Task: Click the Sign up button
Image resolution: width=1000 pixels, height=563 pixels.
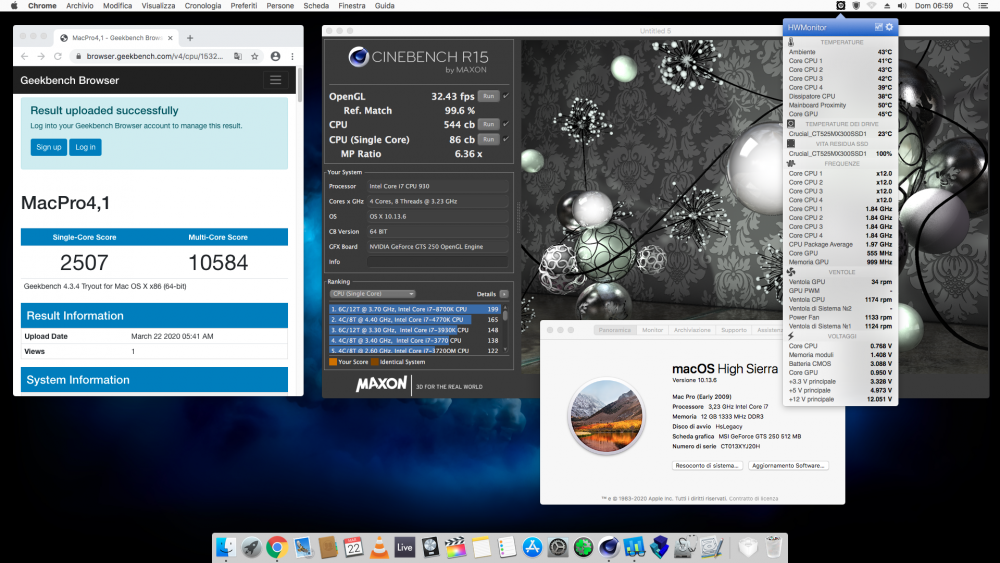Action: pyautogui.click(x=48, y=147)
